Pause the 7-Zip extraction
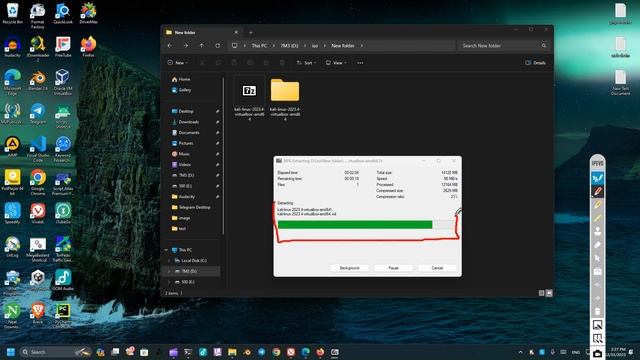The height and width of the screenshot is (360, 640). [393, 268]
